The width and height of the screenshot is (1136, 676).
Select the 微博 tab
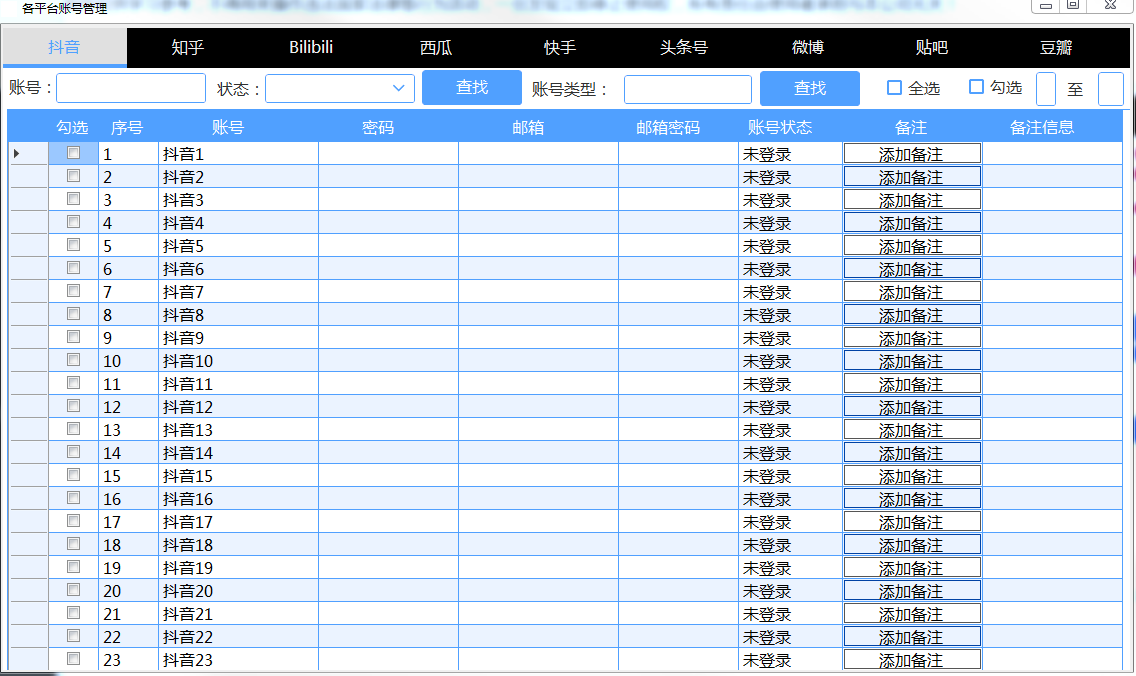point(808,48)
